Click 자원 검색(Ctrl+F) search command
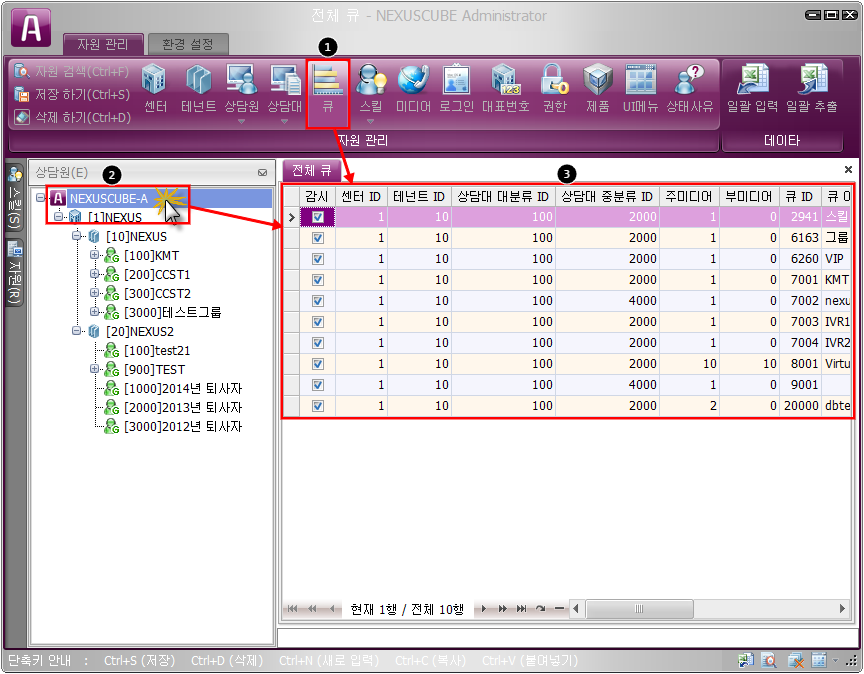This screenshot has width=864, height=674. 72,71
